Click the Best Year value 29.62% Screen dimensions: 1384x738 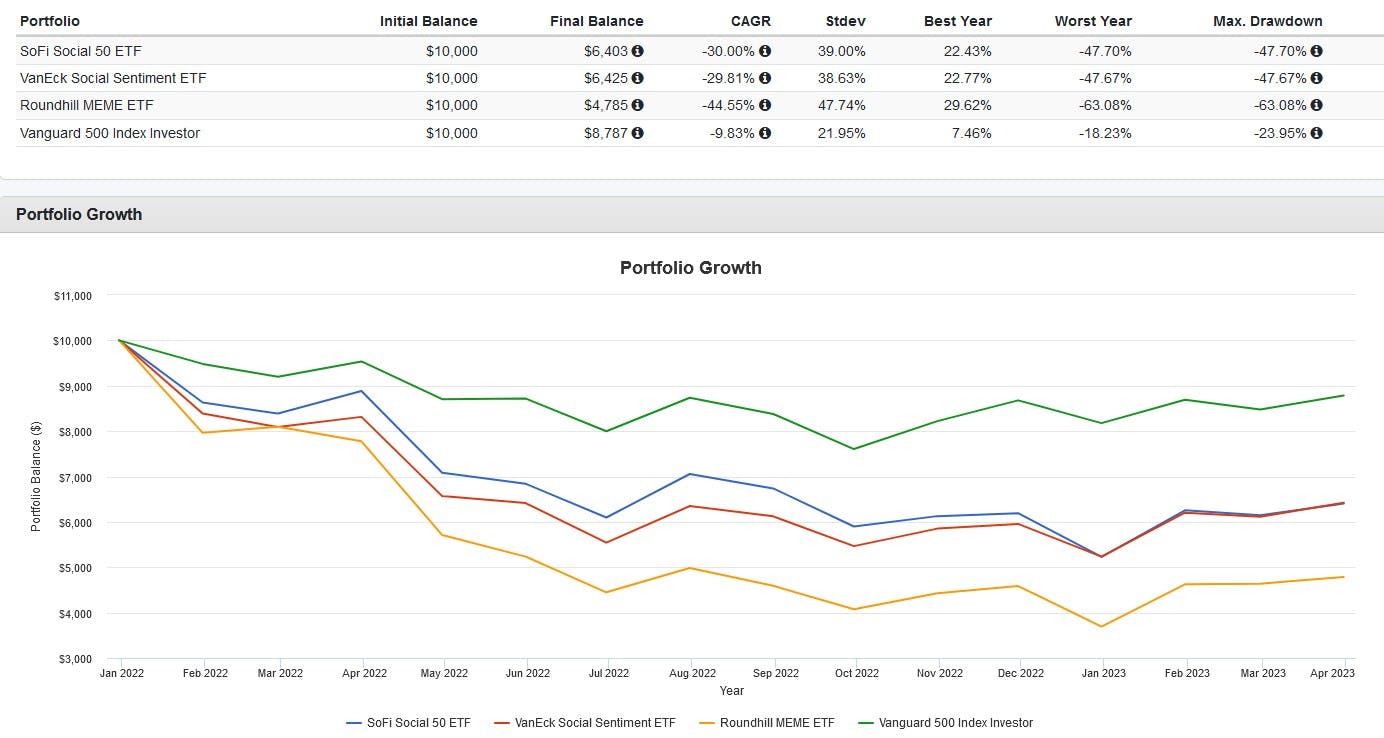(968, 105)
